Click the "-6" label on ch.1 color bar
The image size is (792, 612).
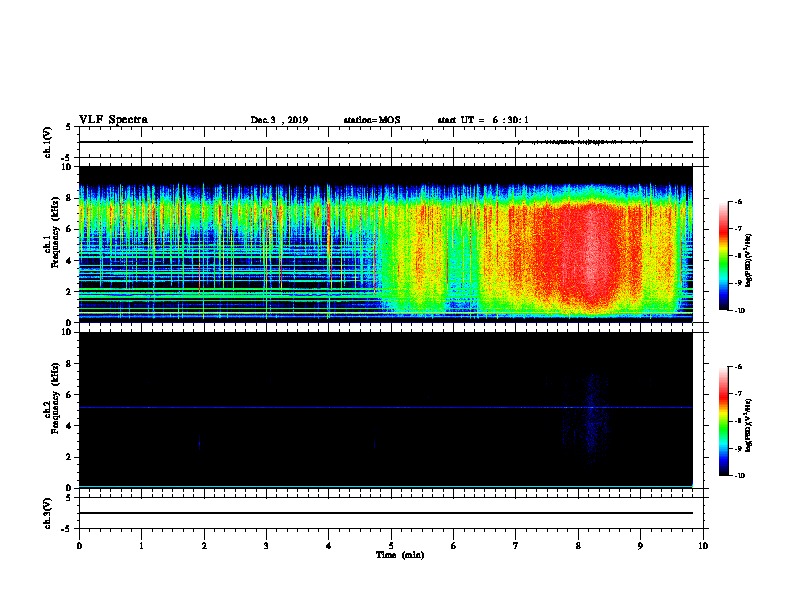pos(738,201)
